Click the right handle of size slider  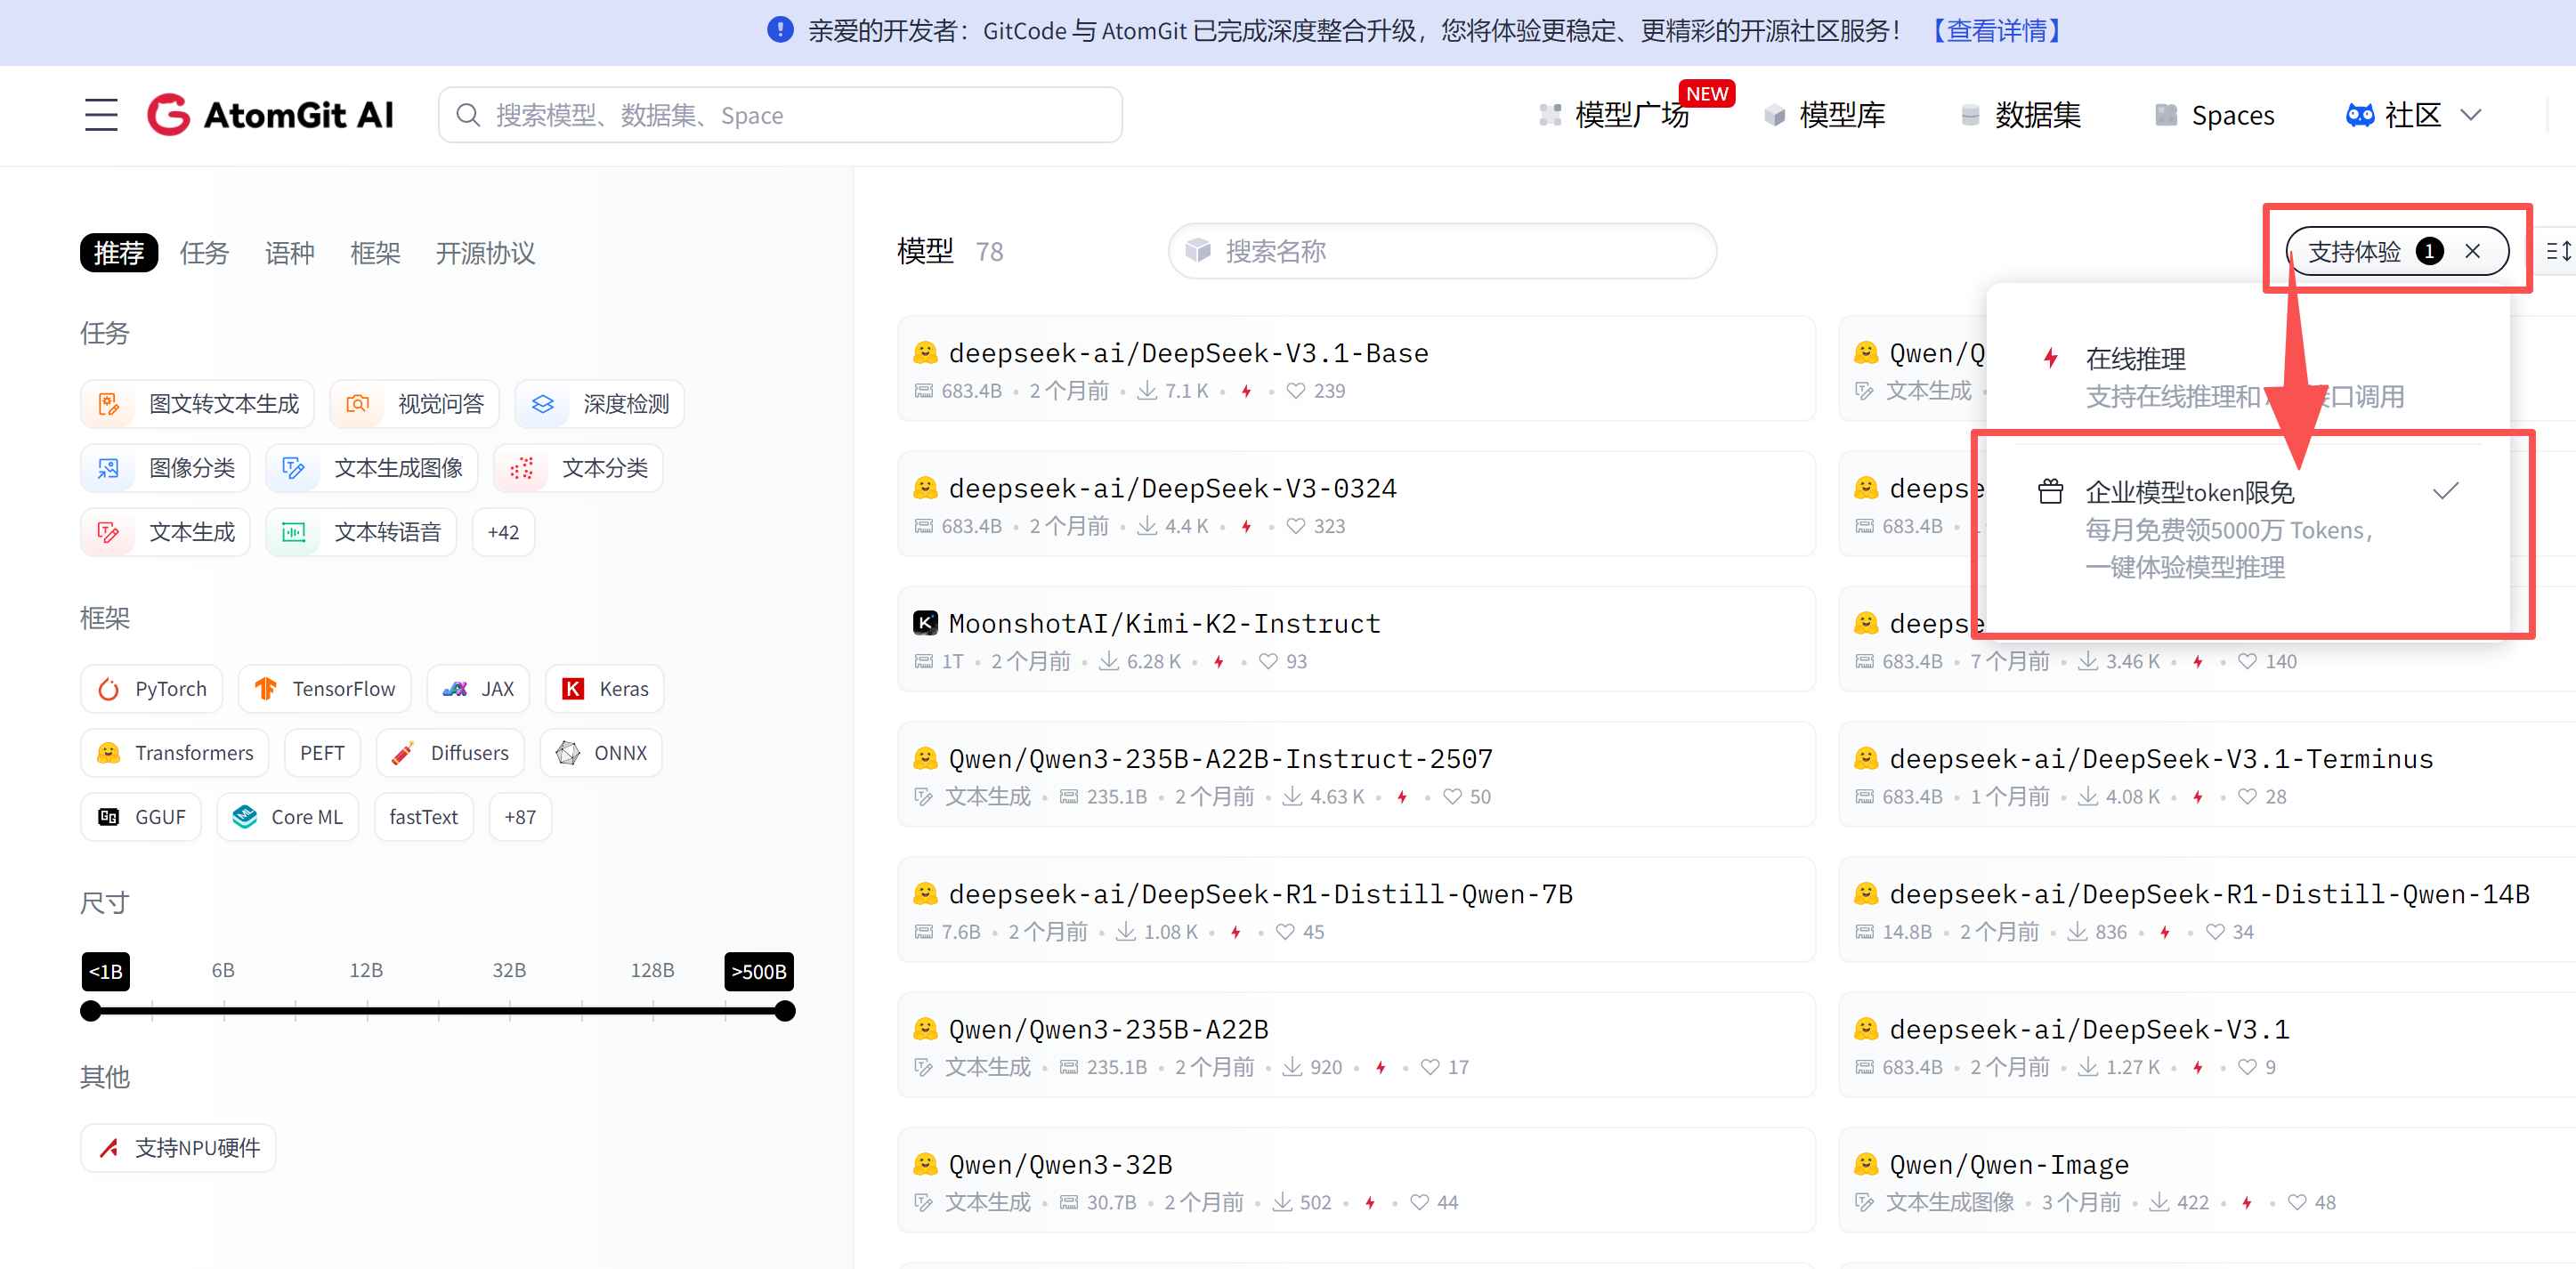[785, 1011]
